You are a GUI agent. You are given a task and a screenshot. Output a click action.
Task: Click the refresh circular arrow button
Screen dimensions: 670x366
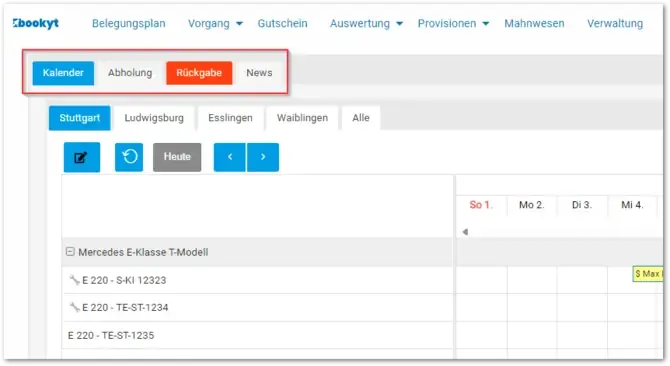pyautogui.click(x=129, y=157)
